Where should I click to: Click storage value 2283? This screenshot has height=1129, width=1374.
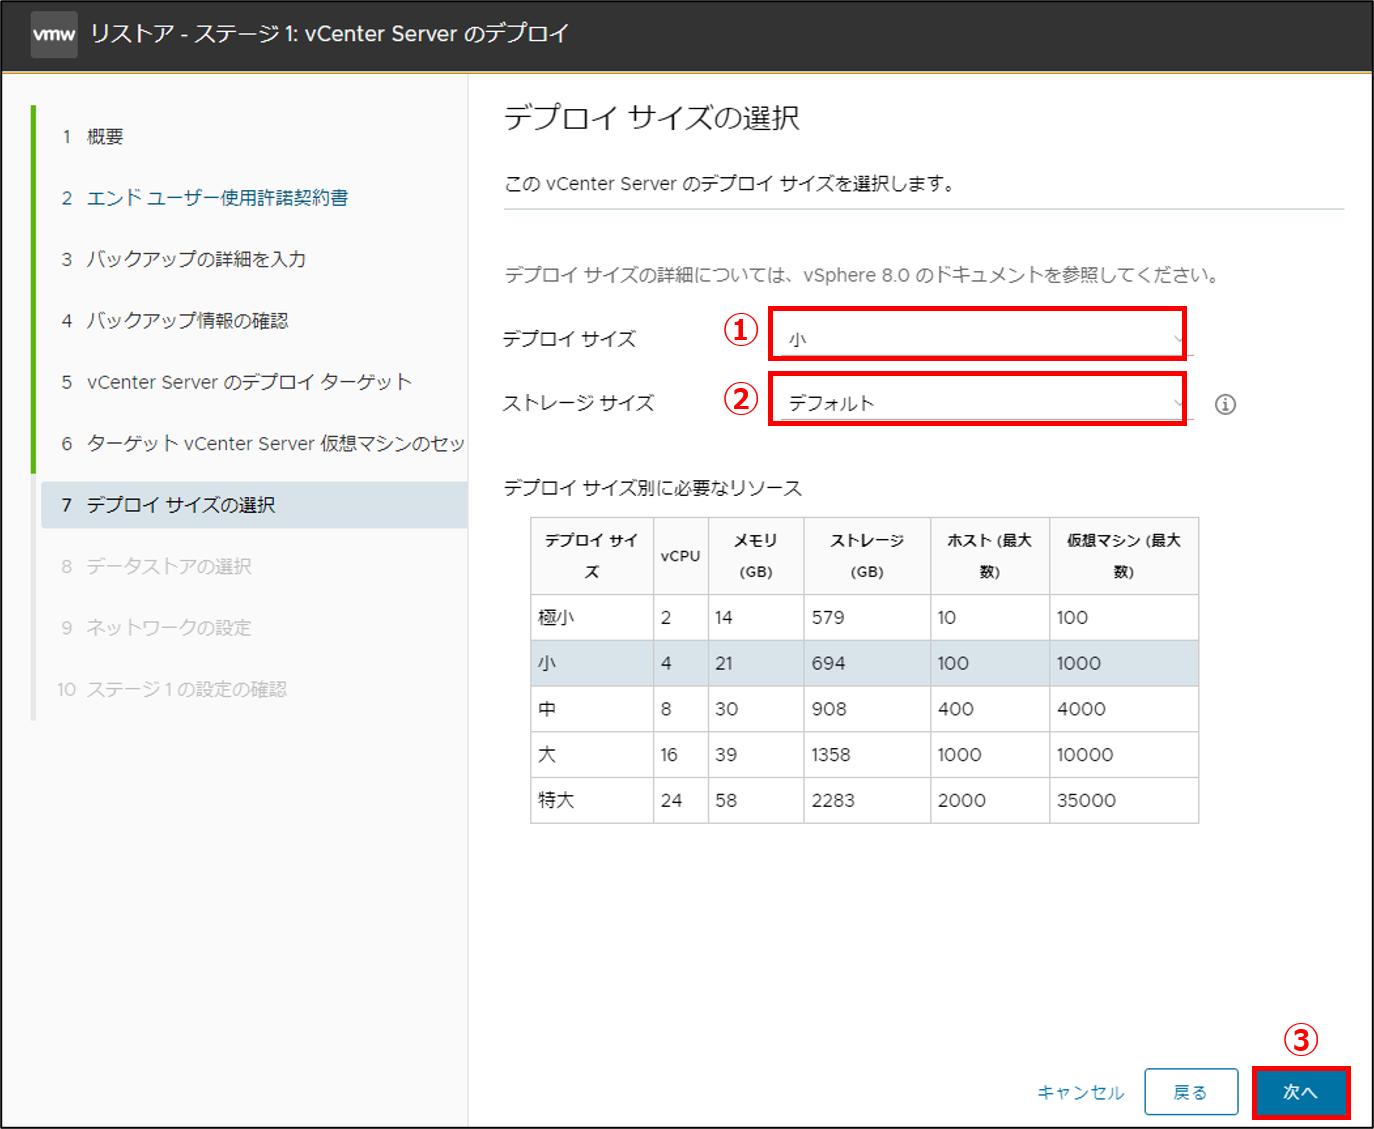(x=833, y=800)
